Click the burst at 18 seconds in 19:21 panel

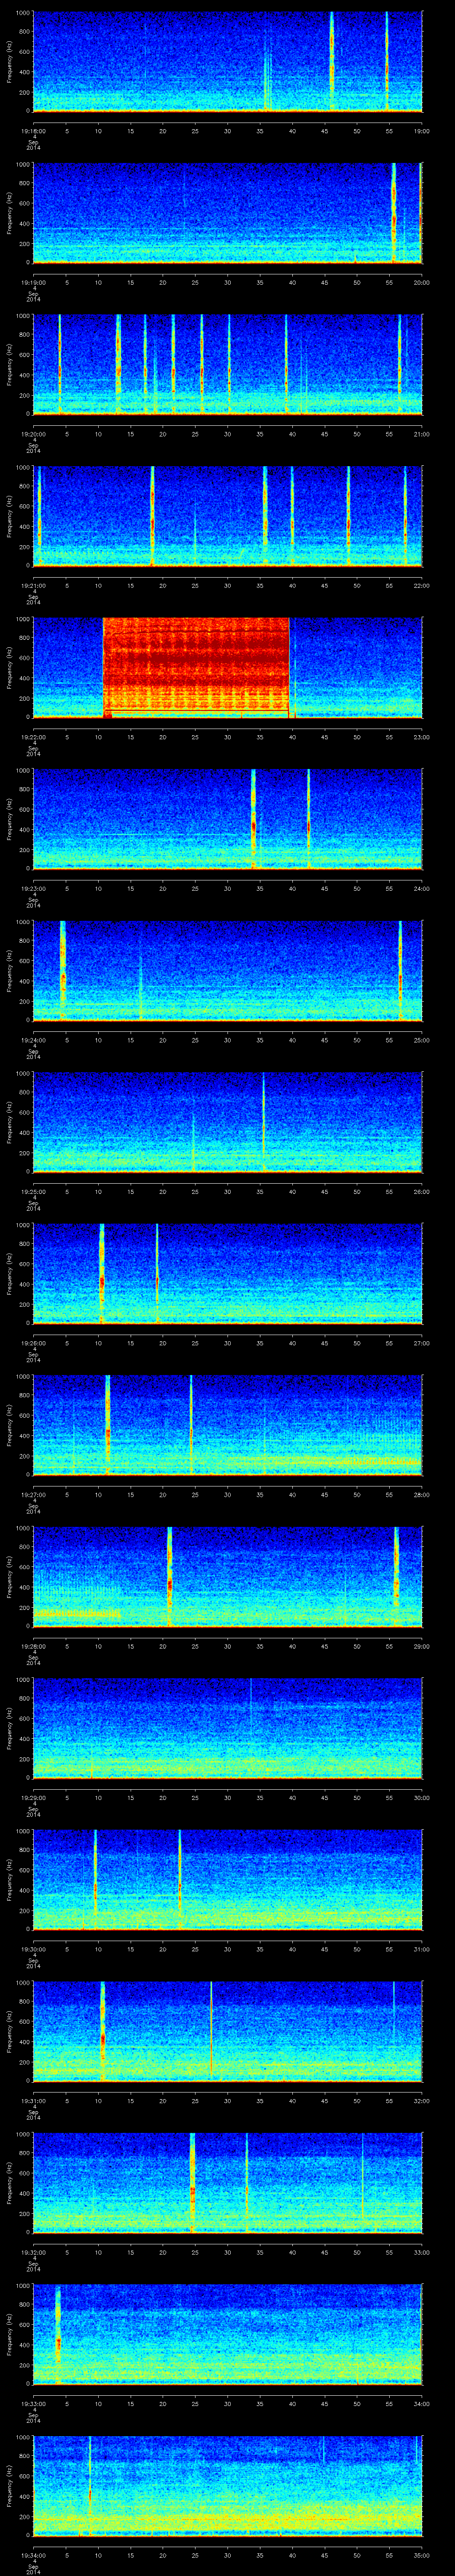[152, 515]
